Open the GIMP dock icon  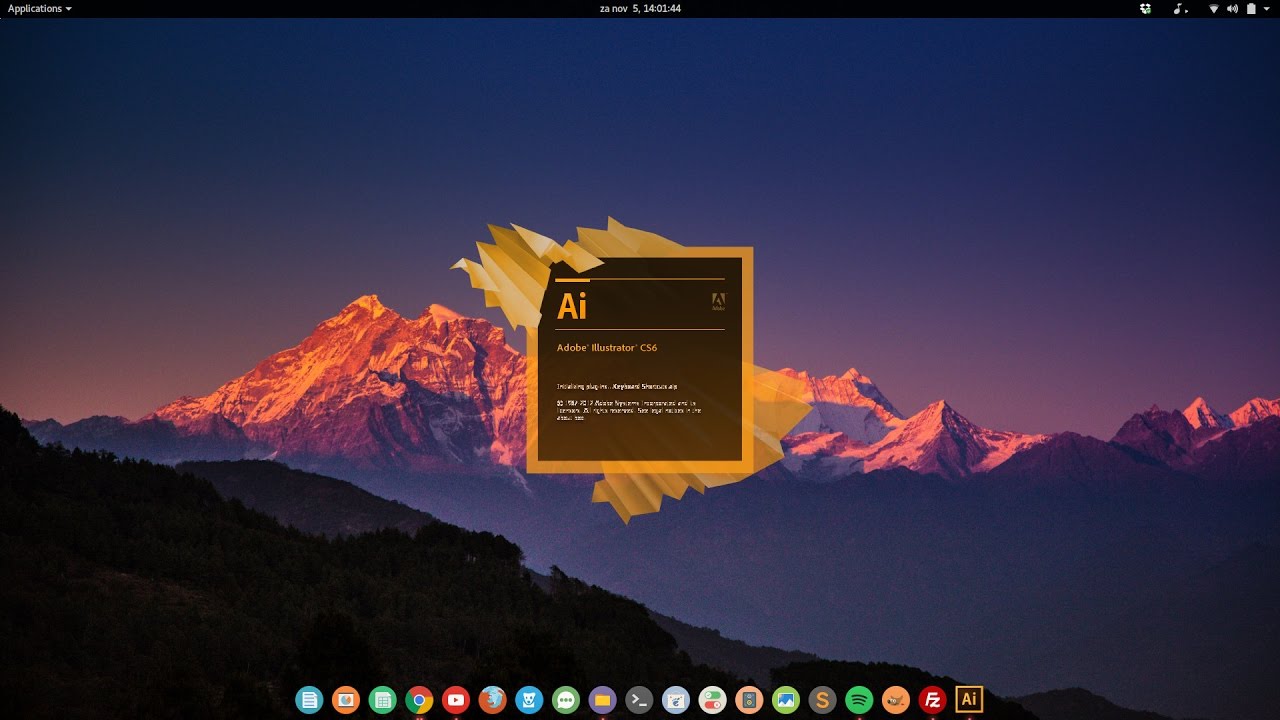coord(895,700)
